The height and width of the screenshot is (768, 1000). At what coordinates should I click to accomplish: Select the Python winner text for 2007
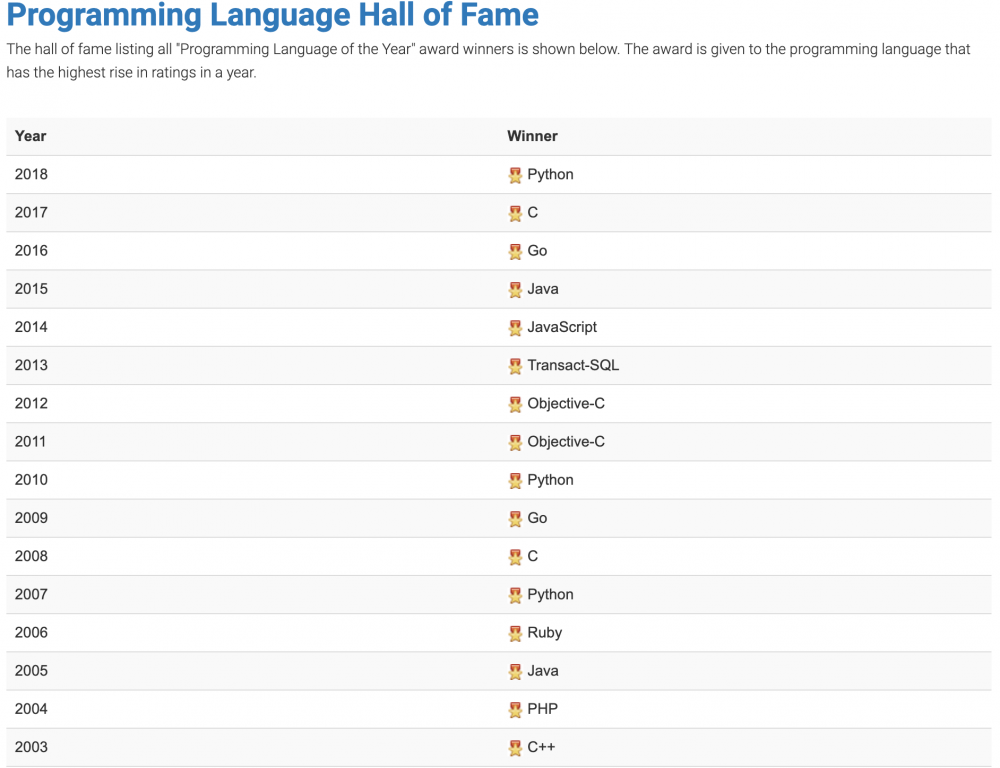(x=550, y=596)
